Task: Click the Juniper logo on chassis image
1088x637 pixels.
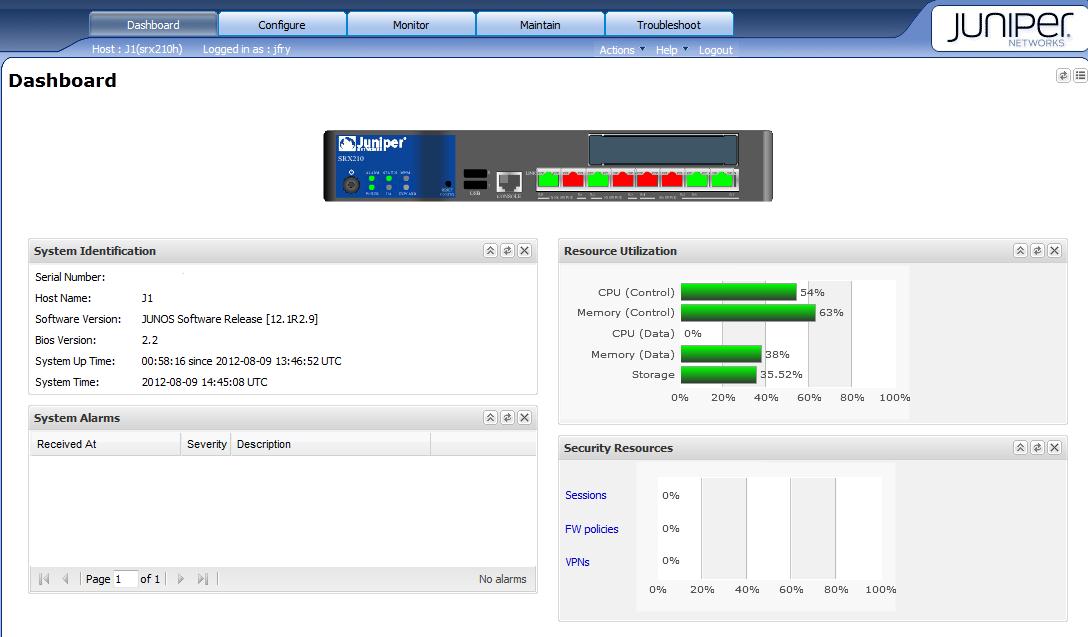Action: pyautogui.click(x=372, y=144)
